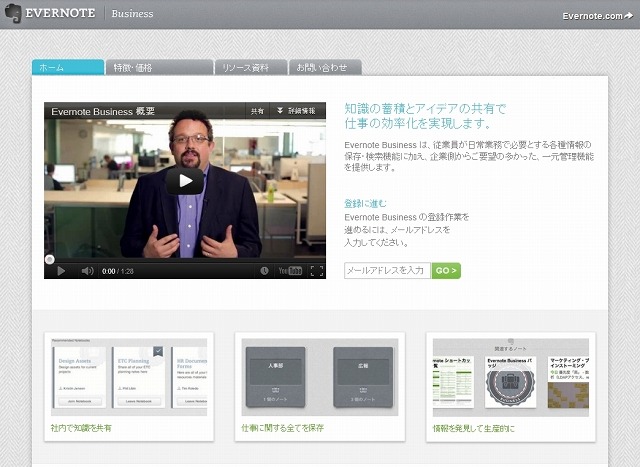Open the video on YouTube via its logo
Viewport: 640px width, 467px height.
pos(290,271)
